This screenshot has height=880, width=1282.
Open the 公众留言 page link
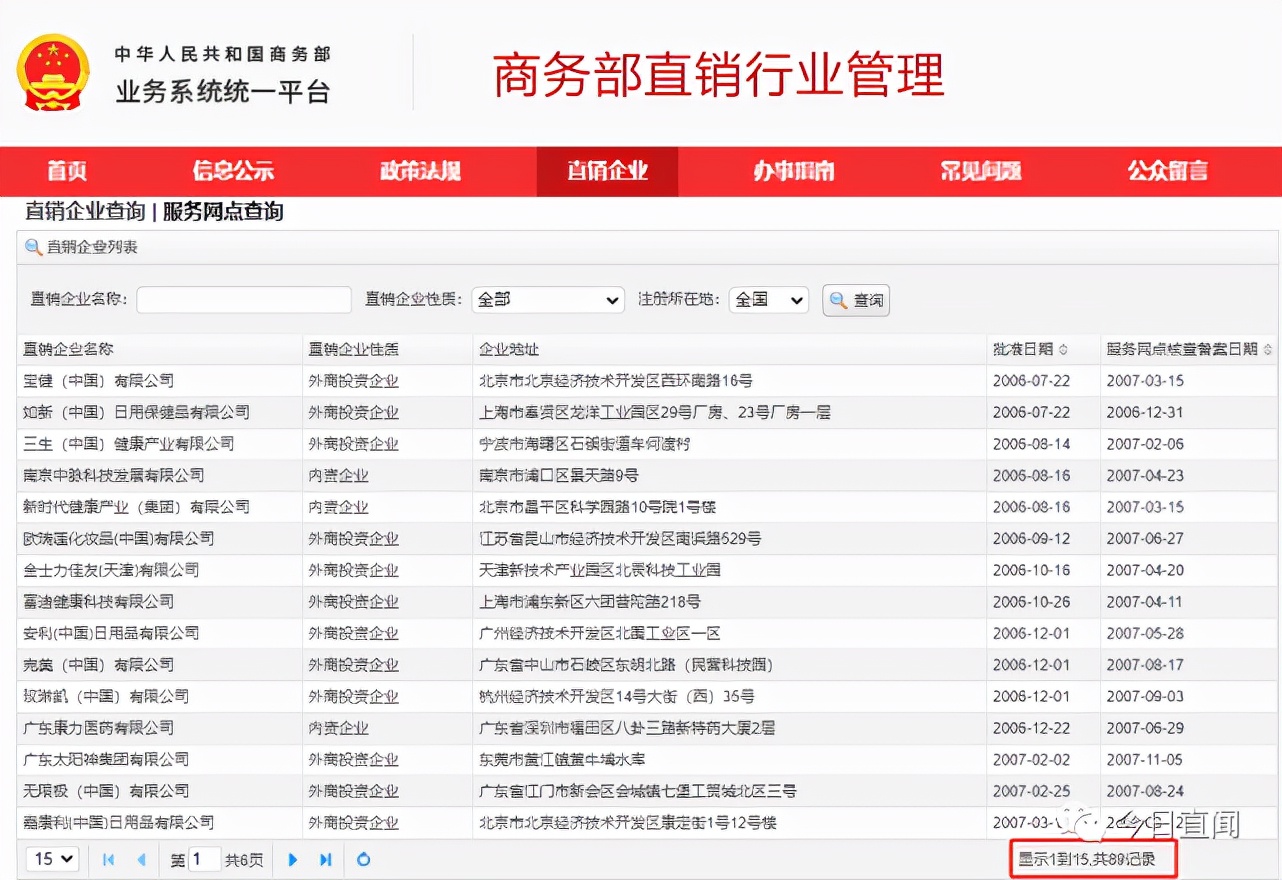pos(1165,171)
